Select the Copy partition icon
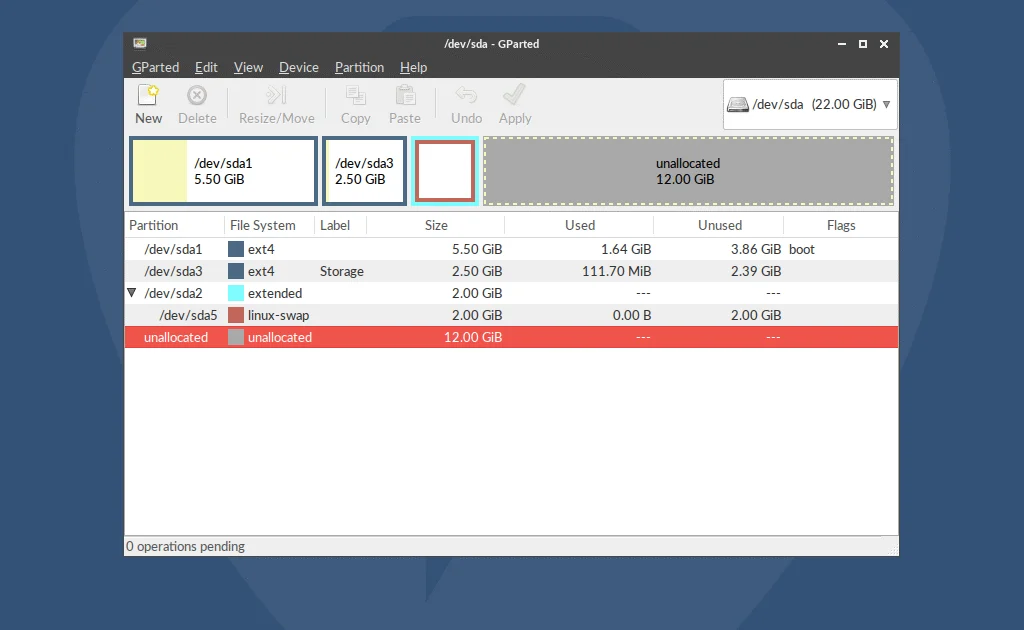This screenshot has width=1024, height=630. pyautogui.click(x=355, y=104)
